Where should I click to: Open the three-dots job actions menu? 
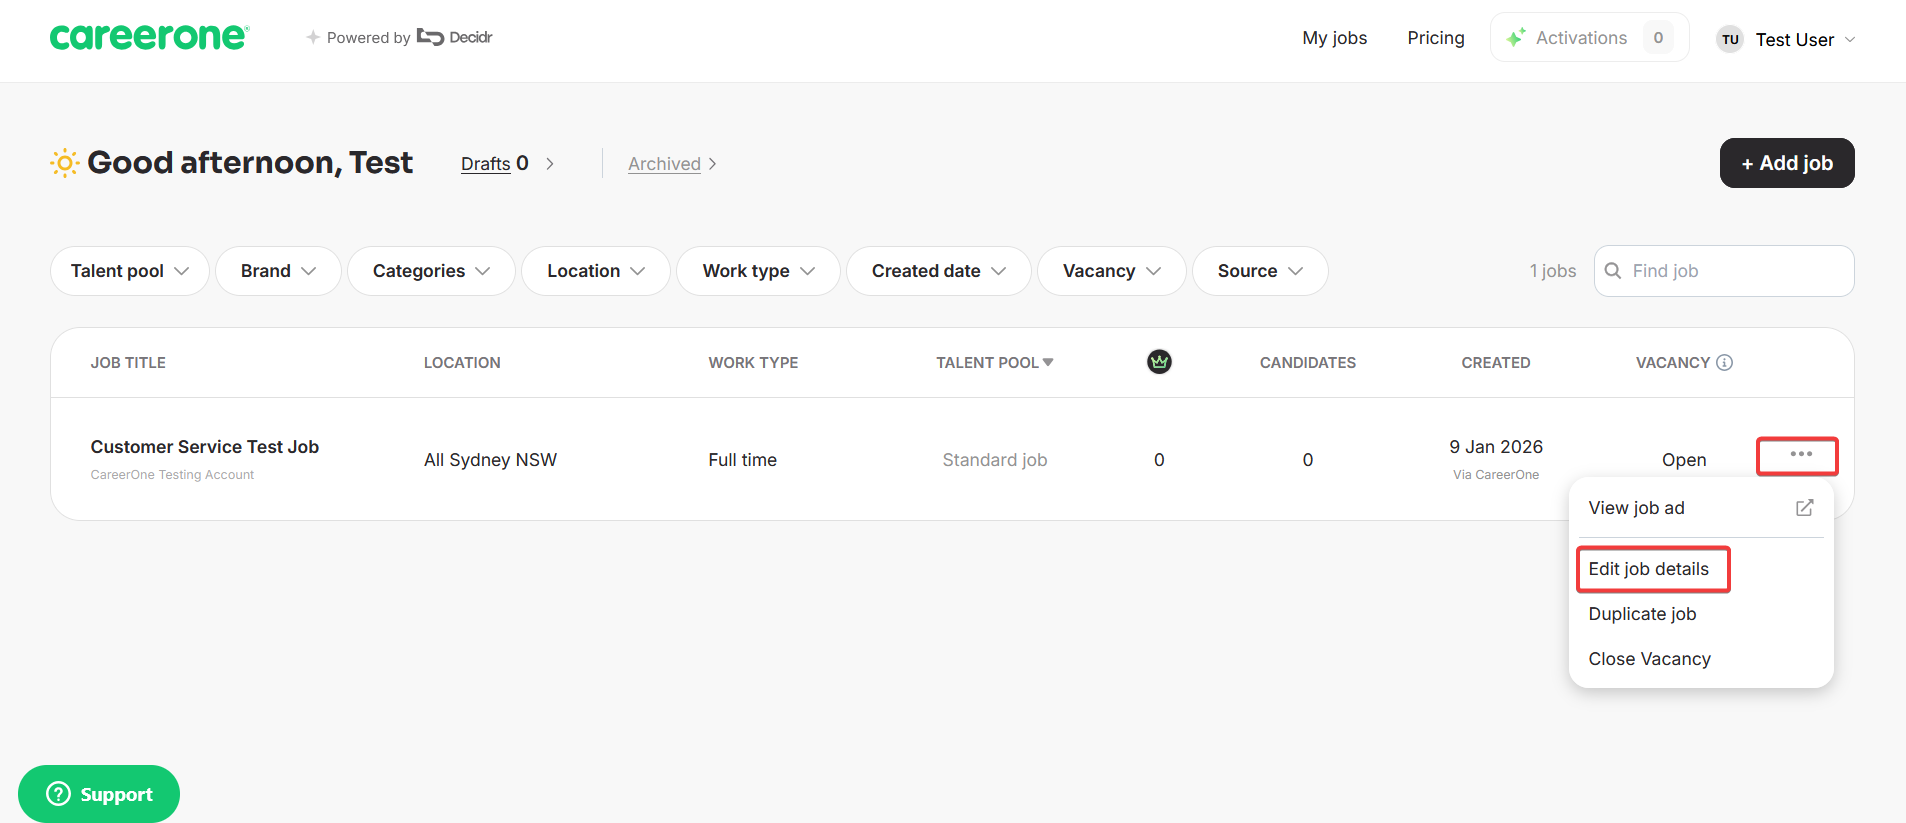pos(1800,455)
